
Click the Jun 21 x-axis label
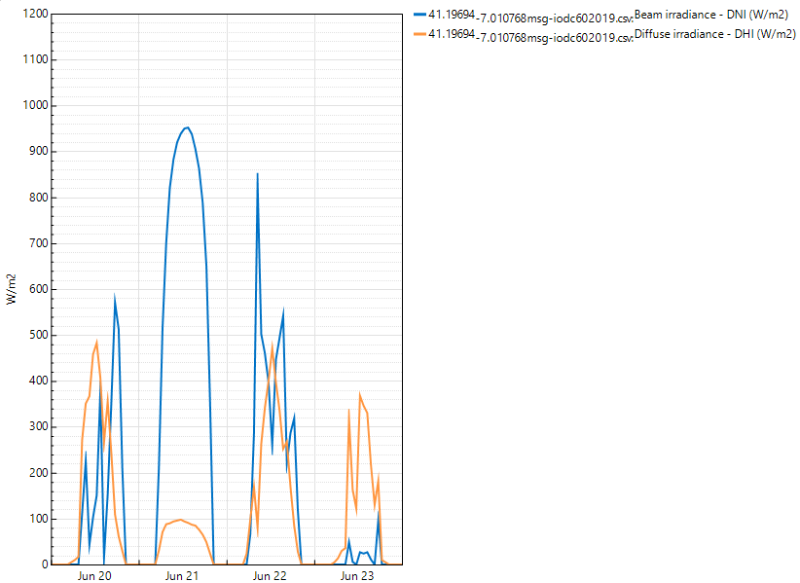pos(182,576)
